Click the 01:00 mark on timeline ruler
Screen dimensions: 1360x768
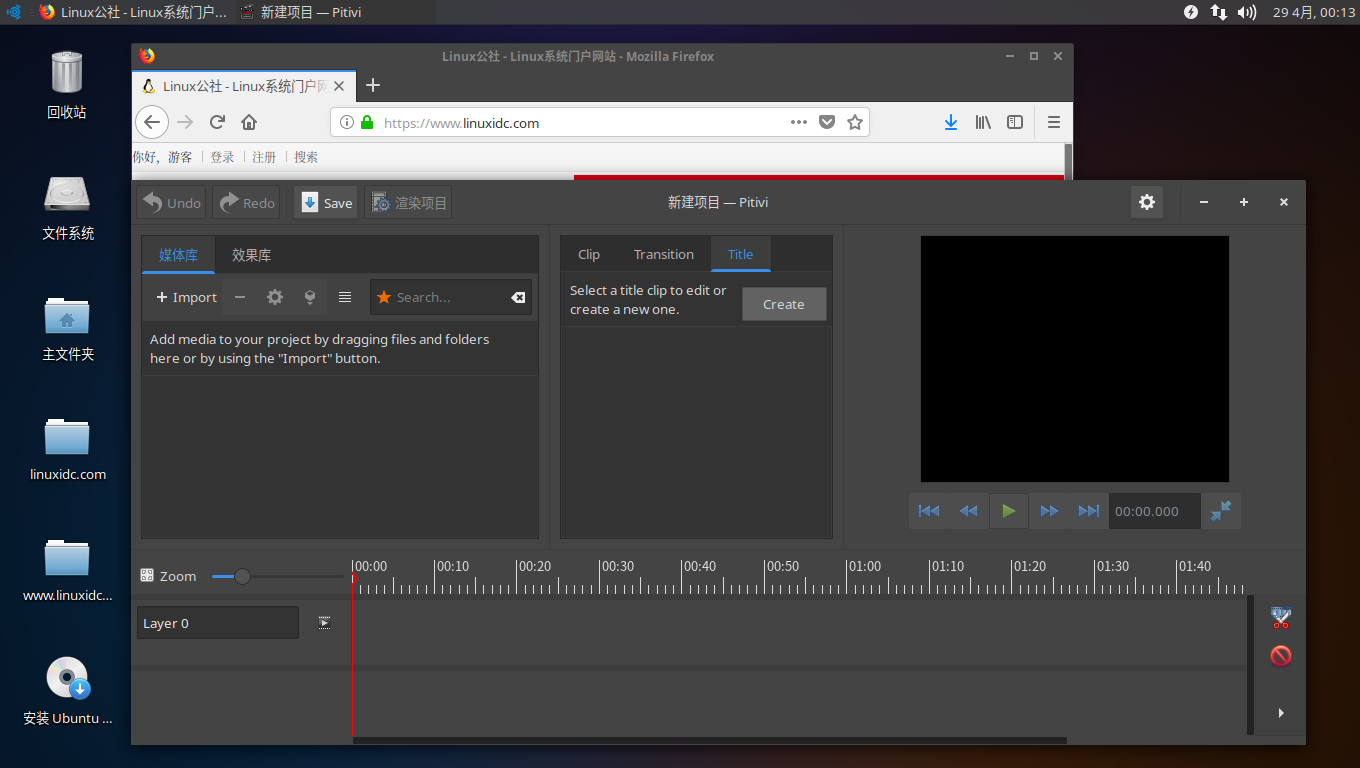864,566
